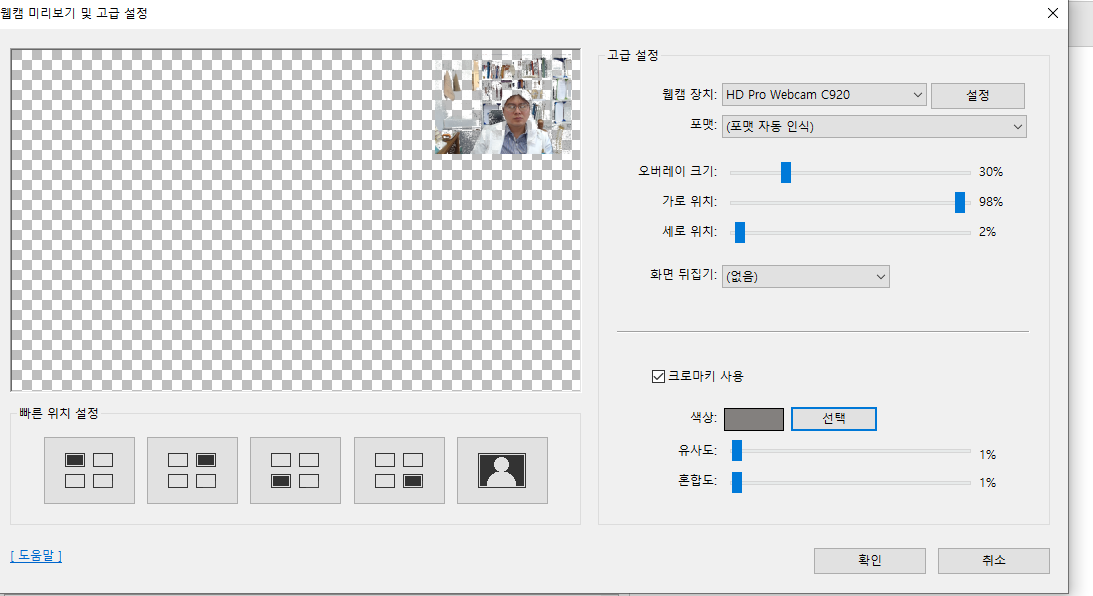Select top-left quick position preset
The width and height of the screenshot is (1093, 596).
(89, 471)
